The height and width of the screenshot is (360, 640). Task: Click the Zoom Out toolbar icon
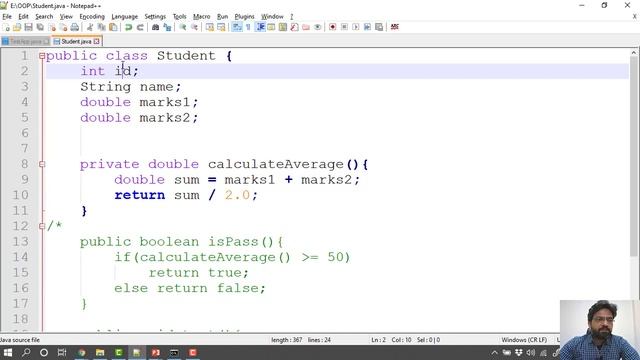point(194,27)
